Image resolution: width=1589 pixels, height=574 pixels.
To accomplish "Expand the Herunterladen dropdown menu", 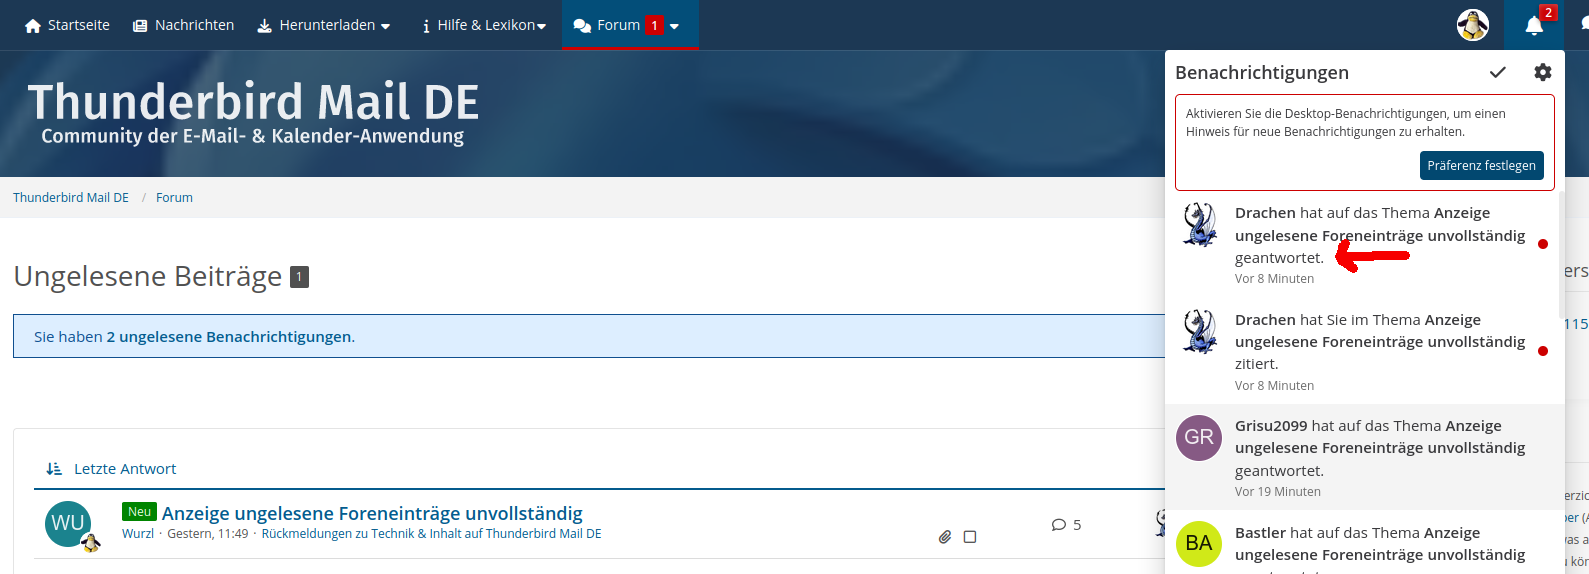I will tap(324, 25).
